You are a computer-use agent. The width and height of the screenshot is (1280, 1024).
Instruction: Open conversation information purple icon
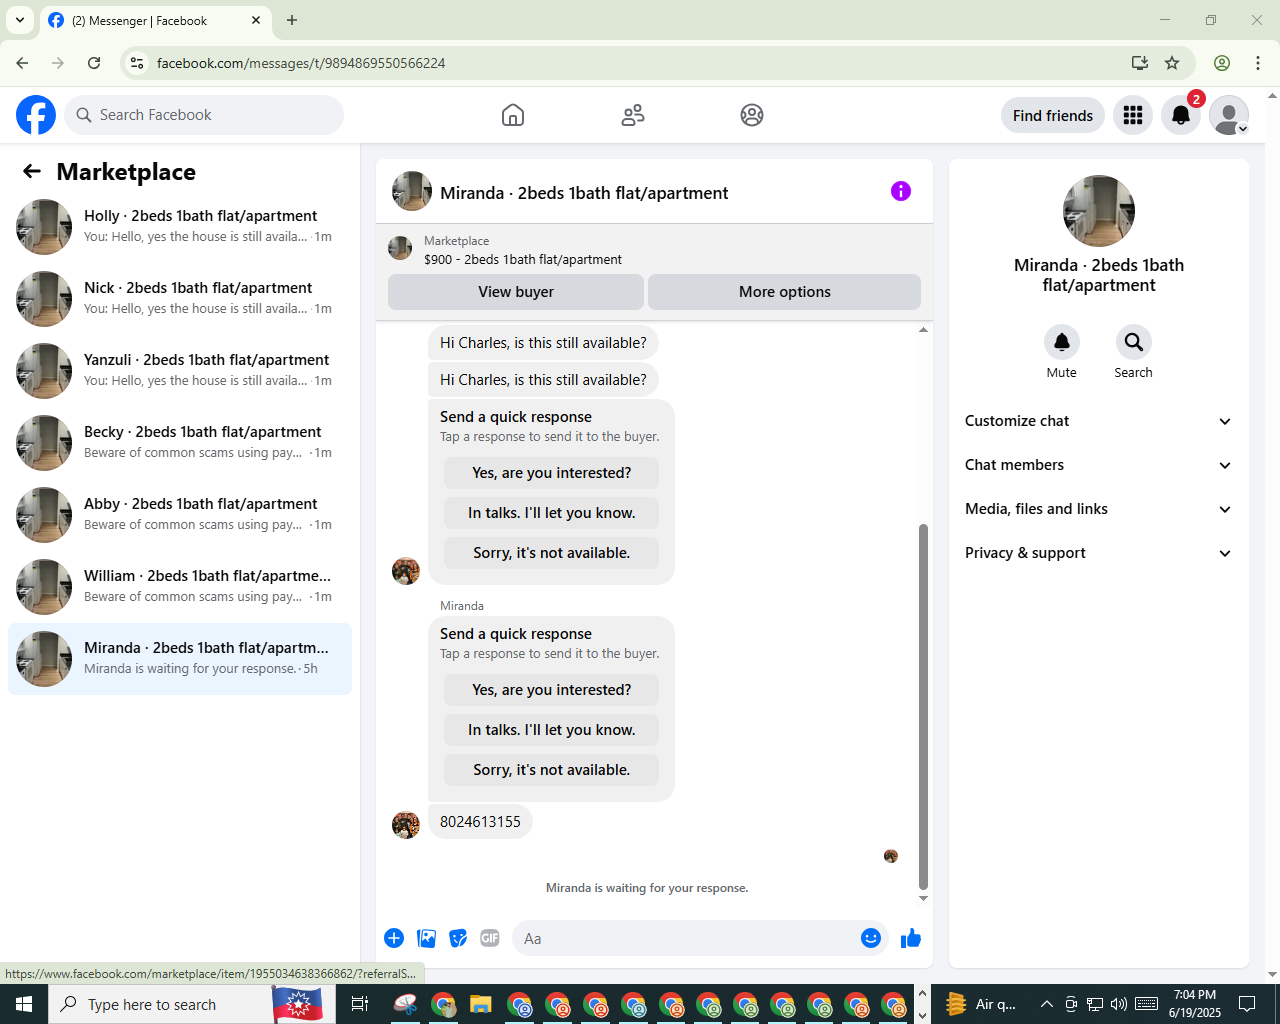tap(901, 191)
